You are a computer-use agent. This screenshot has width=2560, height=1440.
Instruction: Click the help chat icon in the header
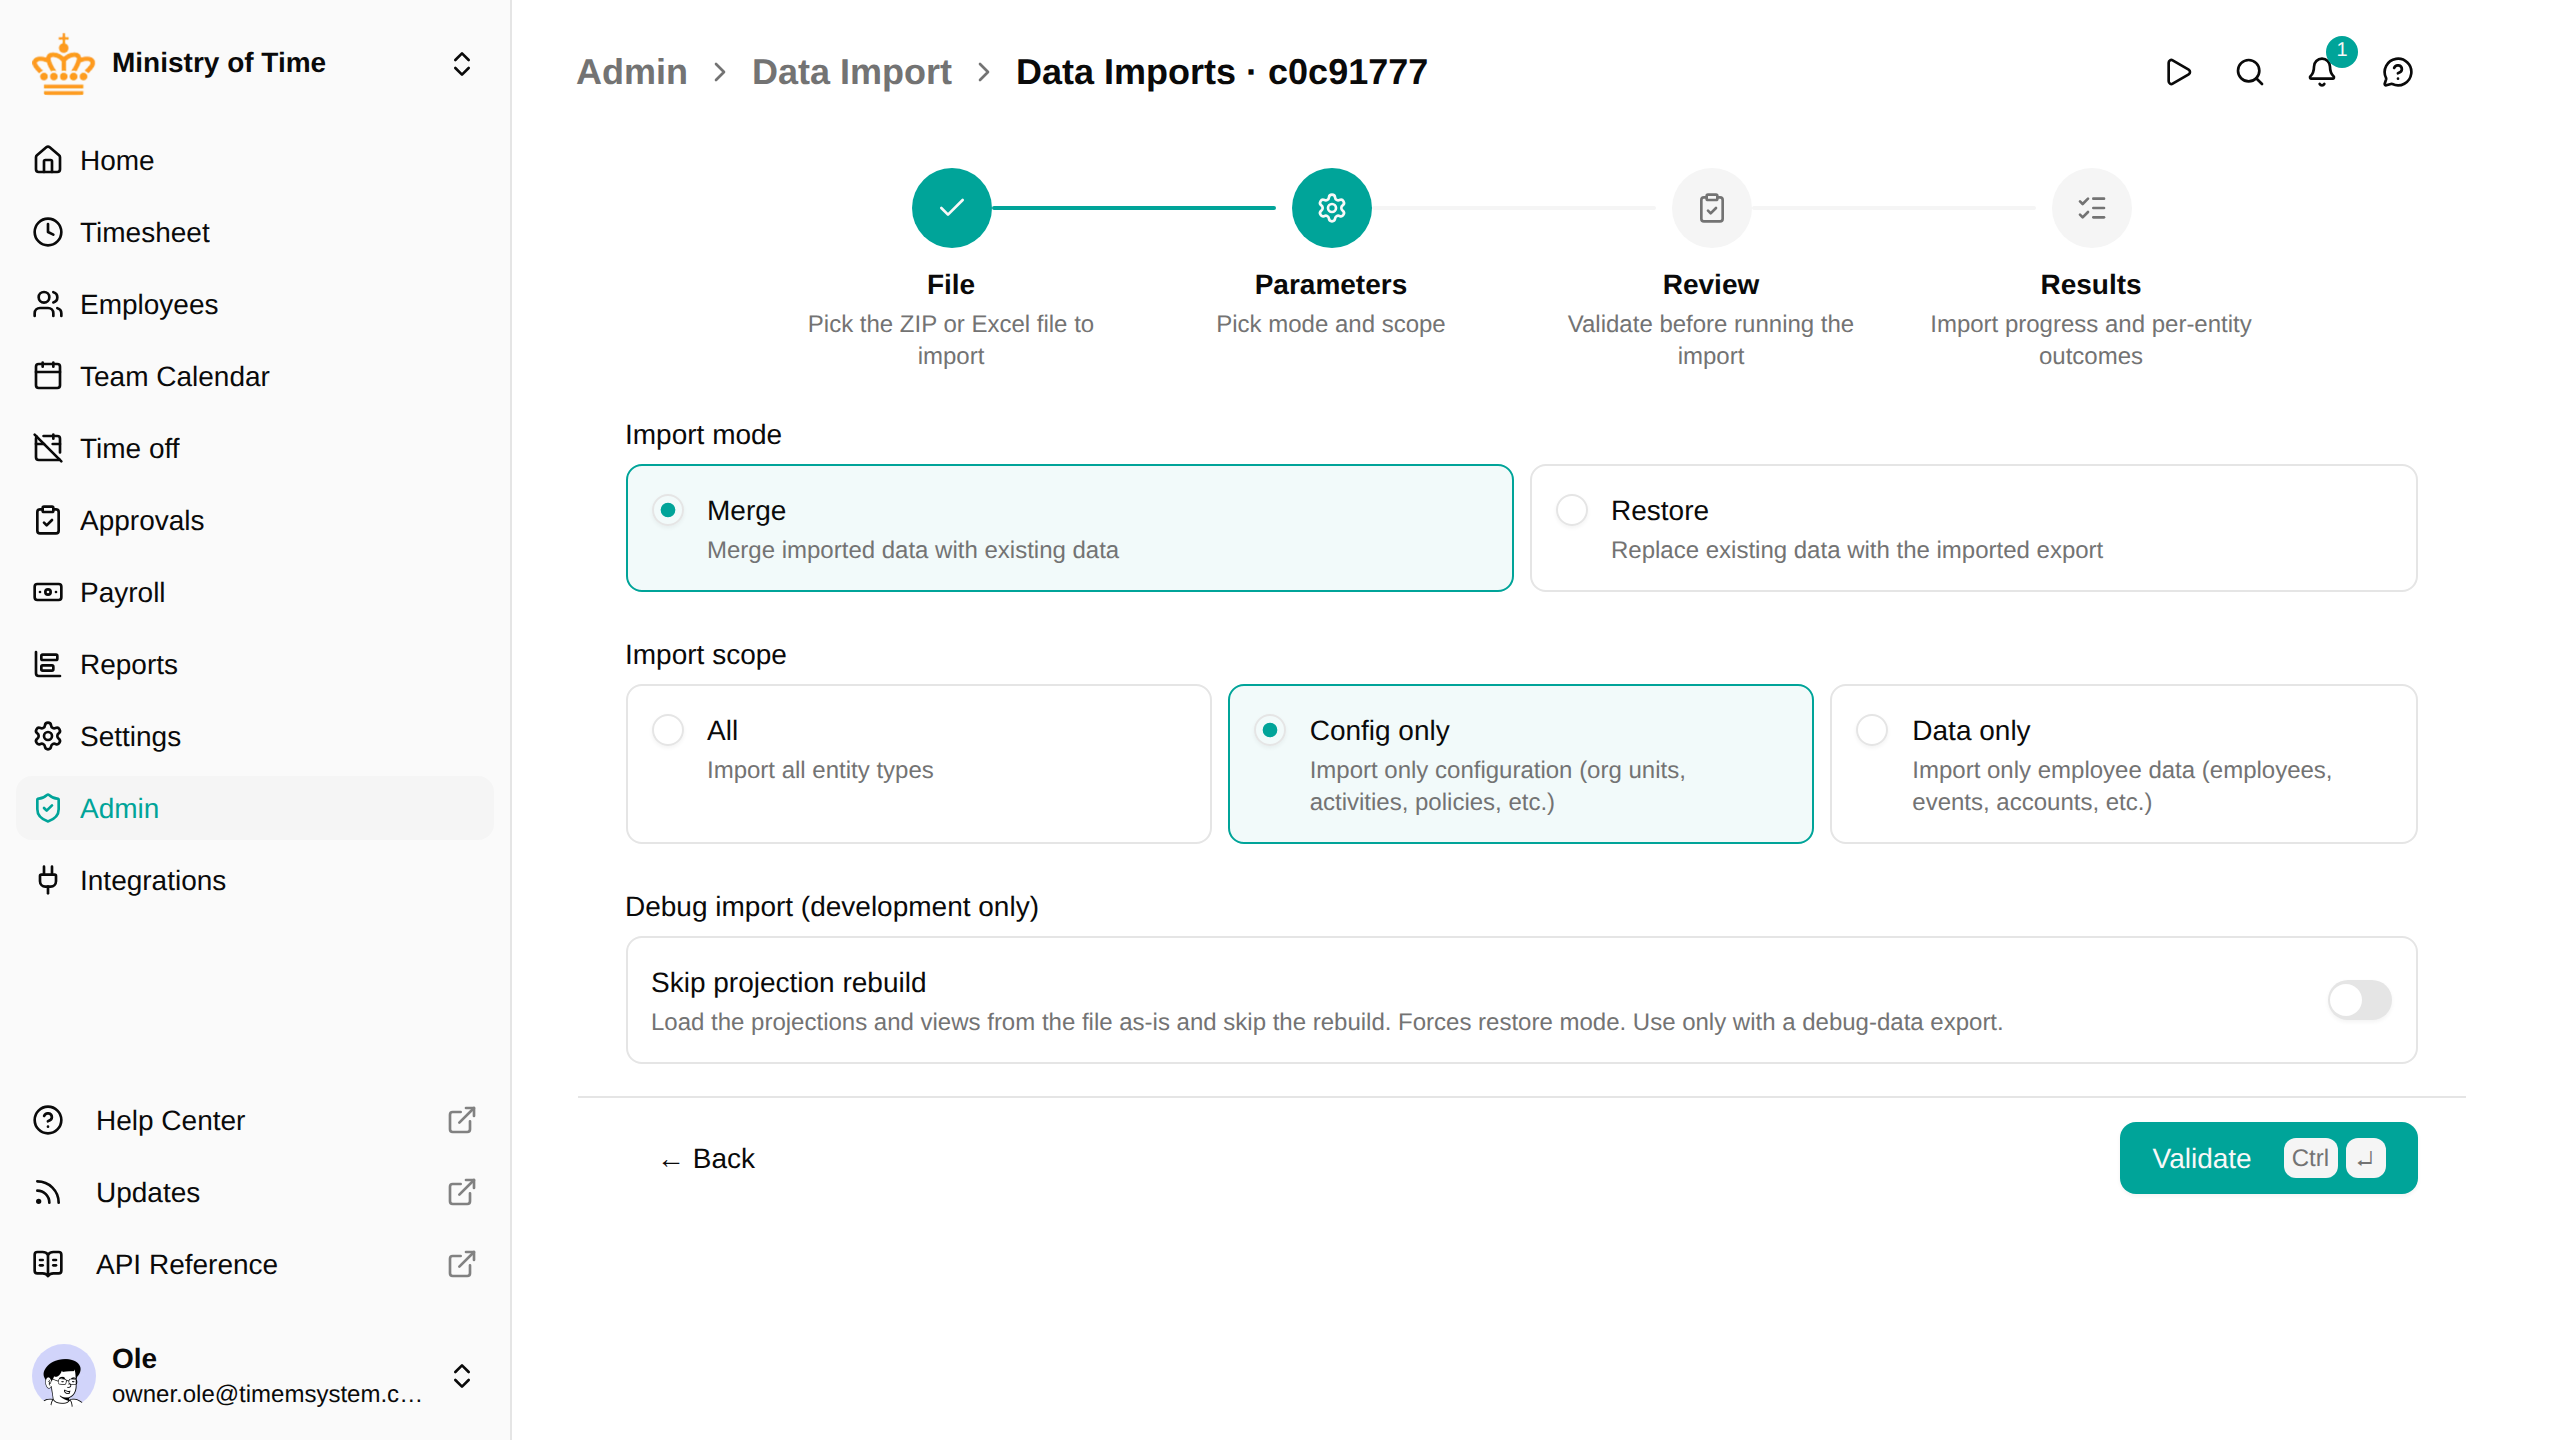point(2398,72)
